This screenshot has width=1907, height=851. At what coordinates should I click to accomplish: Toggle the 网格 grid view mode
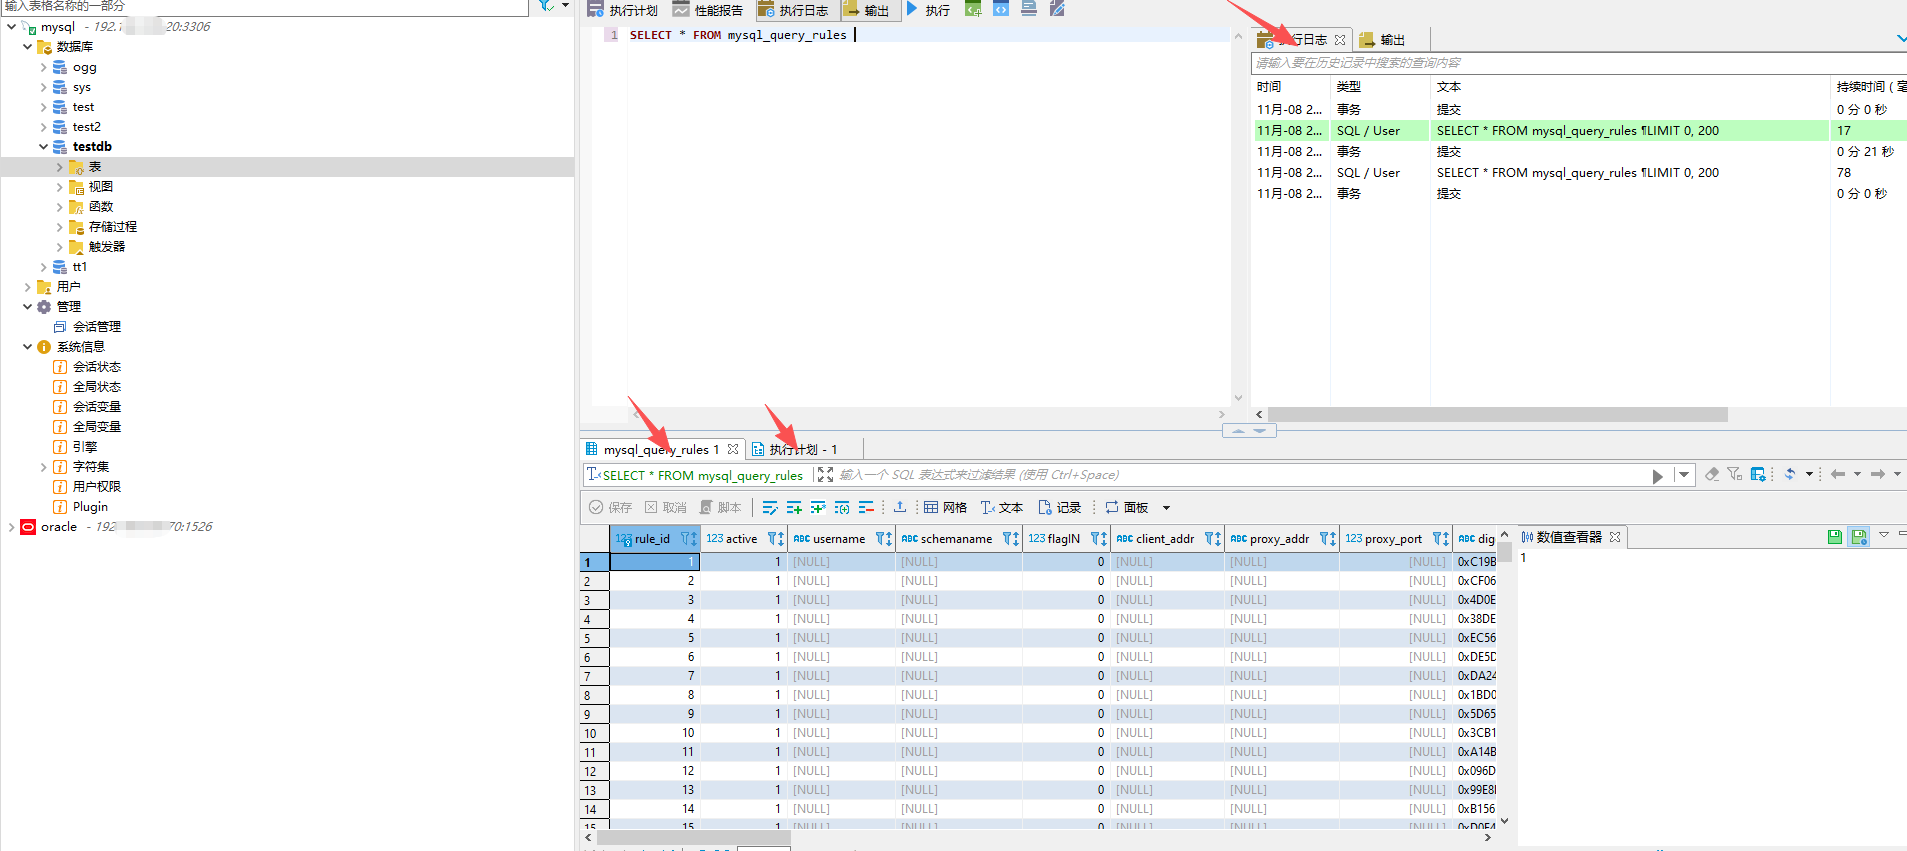coord(945,507)
